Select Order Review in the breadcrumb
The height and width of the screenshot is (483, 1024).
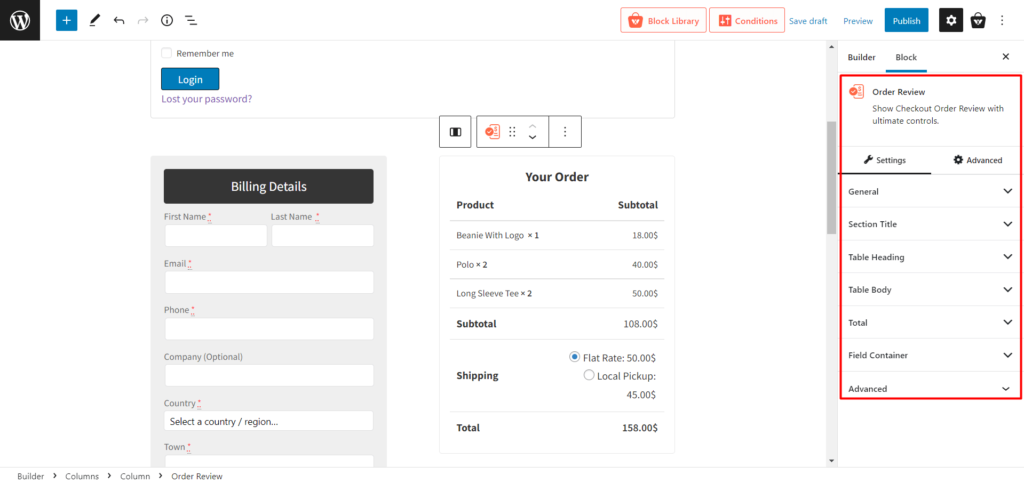click(x=197, y=476)
